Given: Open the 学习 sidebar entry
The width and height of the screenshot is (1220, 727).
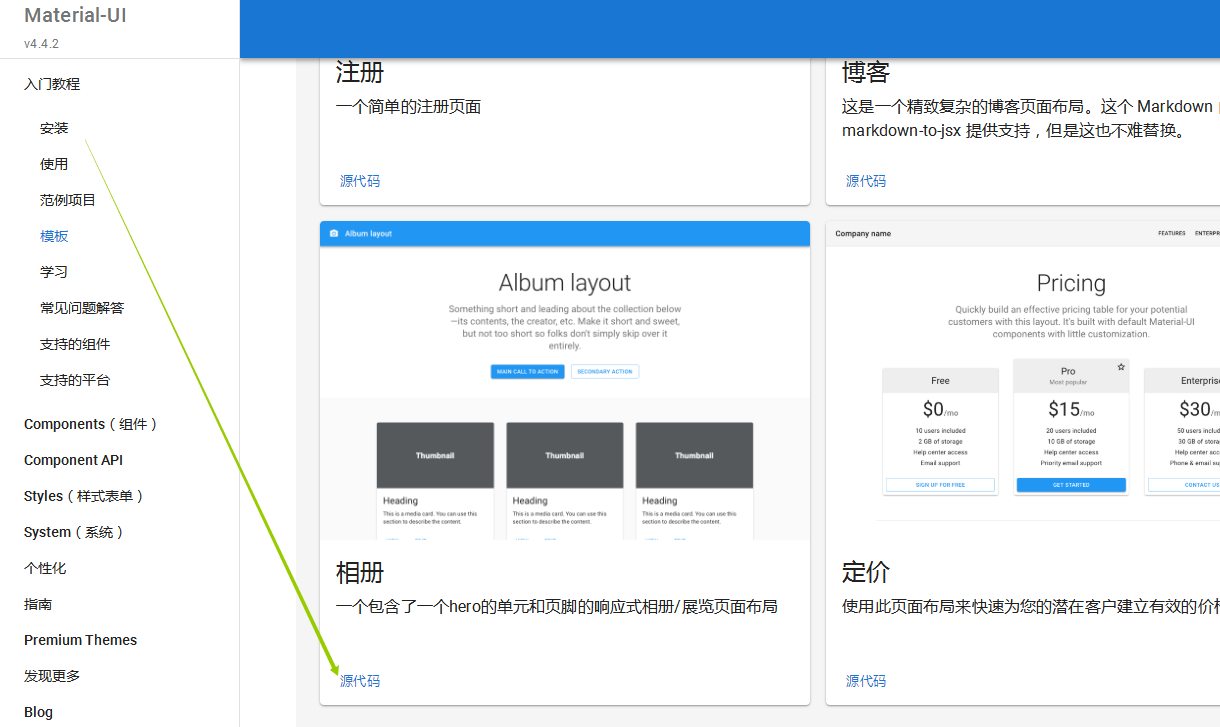Looking at the screenshot, I should pyautogui.click(x=54, y=272).
